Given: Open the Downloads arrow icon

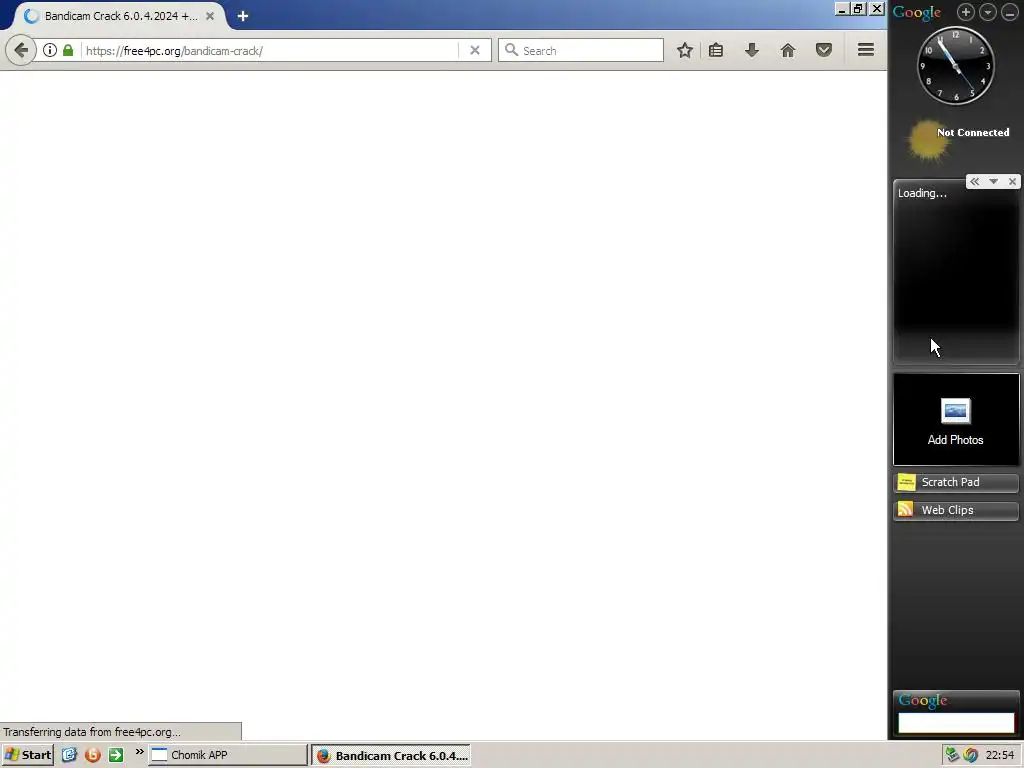Looking at the screenshot, I should tap(752, 50).
